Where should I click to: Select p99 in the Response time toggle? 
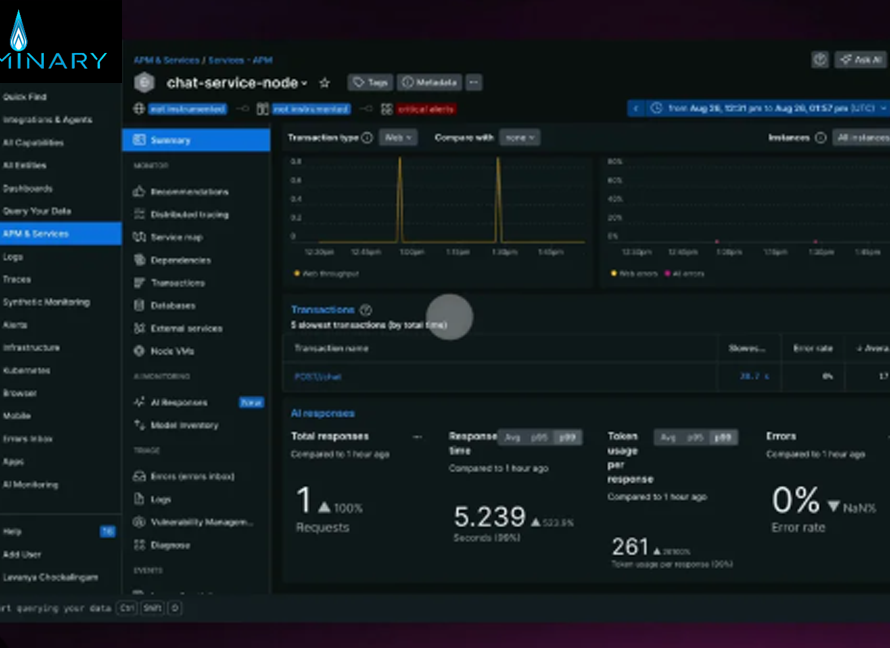[567, 438]
